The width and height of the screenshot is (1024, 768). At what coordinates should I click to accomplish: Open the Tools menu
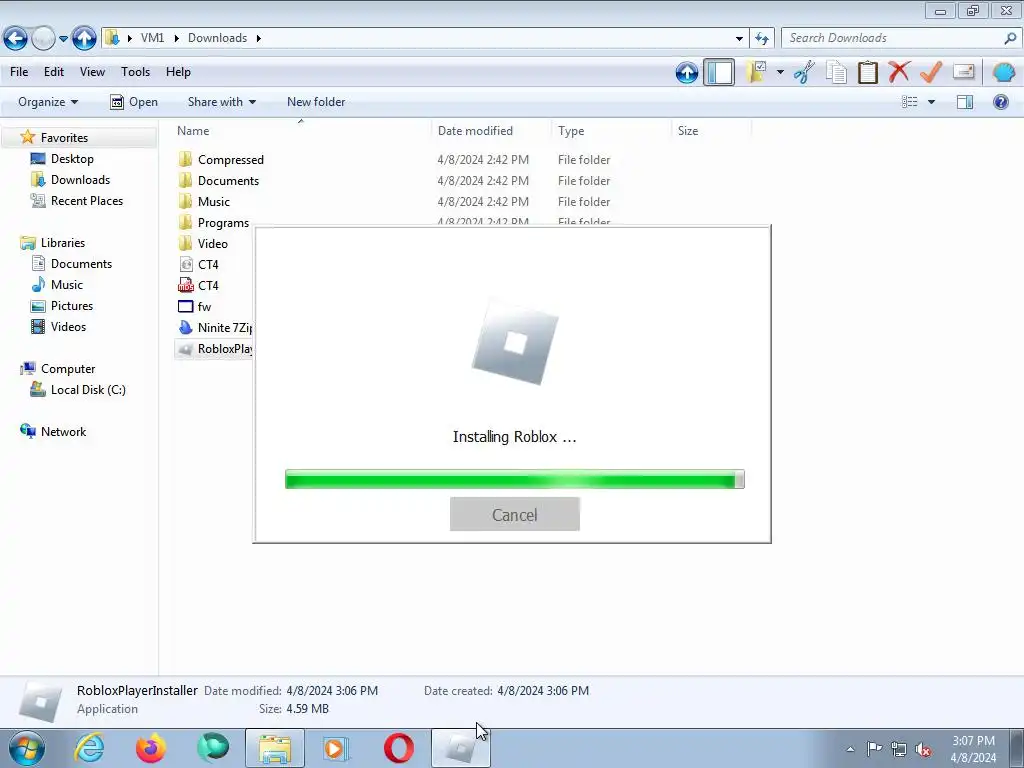[135, 72]
